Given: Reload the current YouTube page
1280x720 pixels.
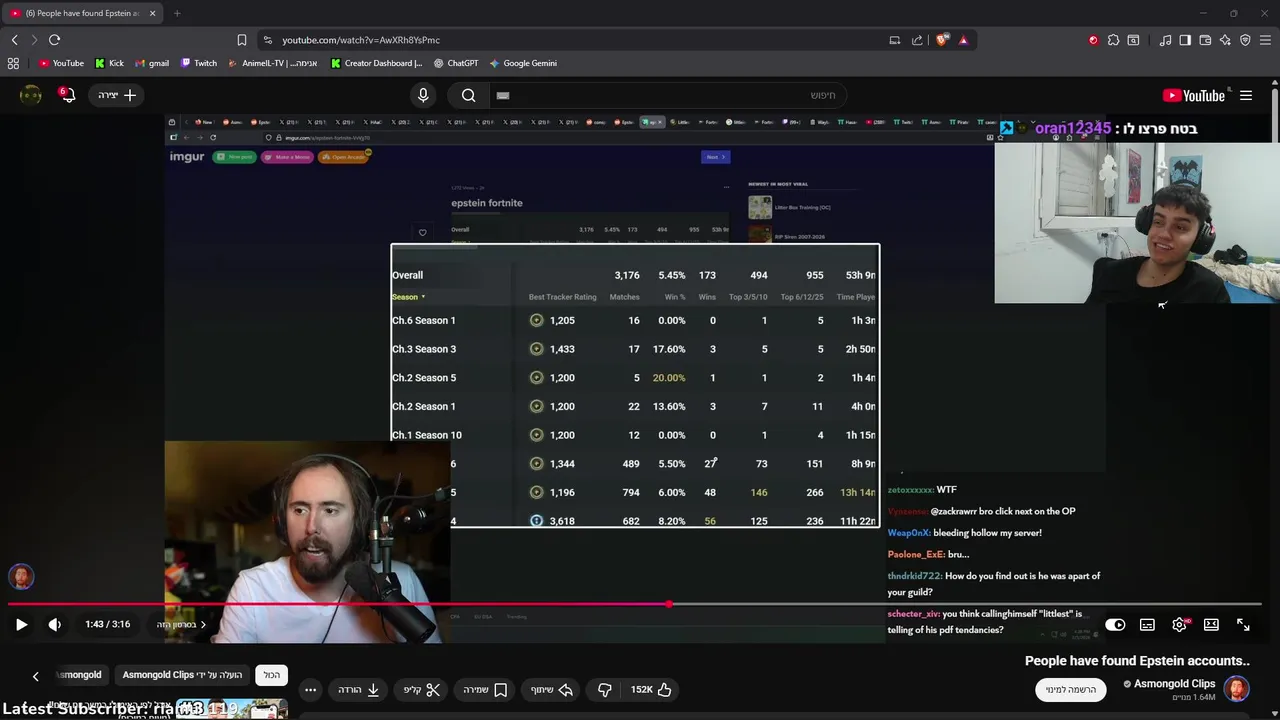Looking at the screenshot, I should pyautogui.click(x=54, y=40).
